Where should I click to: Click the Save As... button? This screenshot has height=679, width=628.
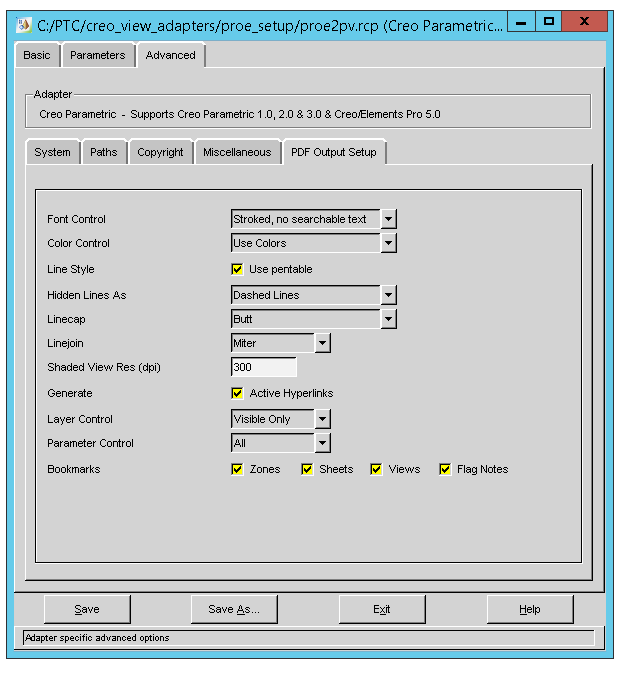(x=234, y=609)
